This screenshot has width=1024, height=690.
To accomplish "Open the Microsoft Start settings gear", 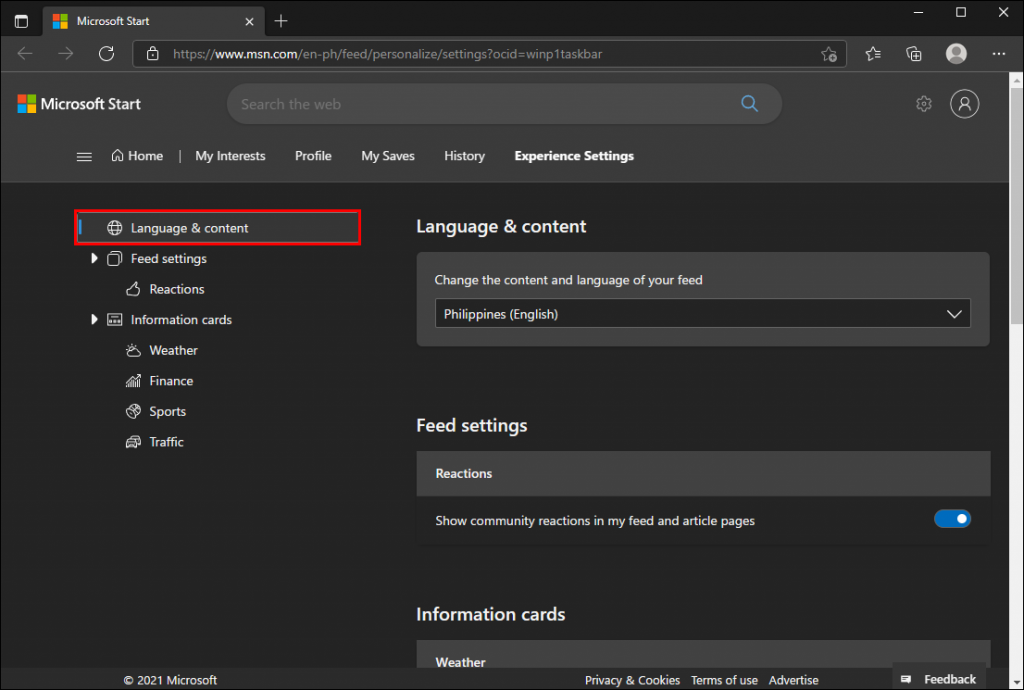I will click(x=923, y=103).
